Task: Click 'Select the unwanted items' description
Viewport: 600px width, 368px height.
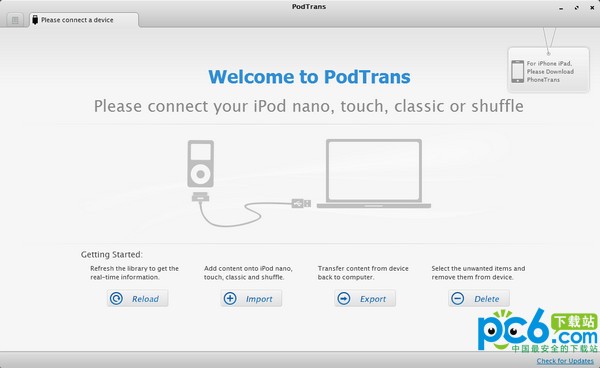Action: pos(478,273)
